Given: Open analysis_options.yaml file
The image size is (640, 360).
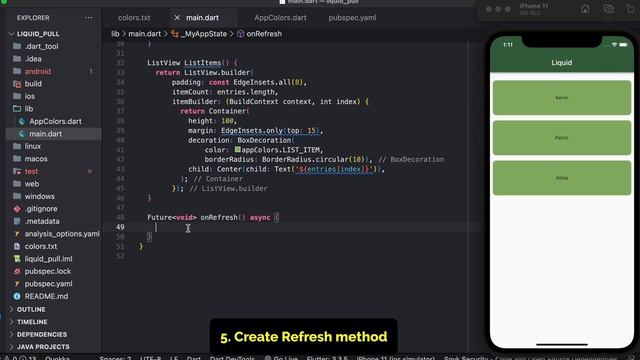Looking at the screenshot, I should [x=62, y=234].
